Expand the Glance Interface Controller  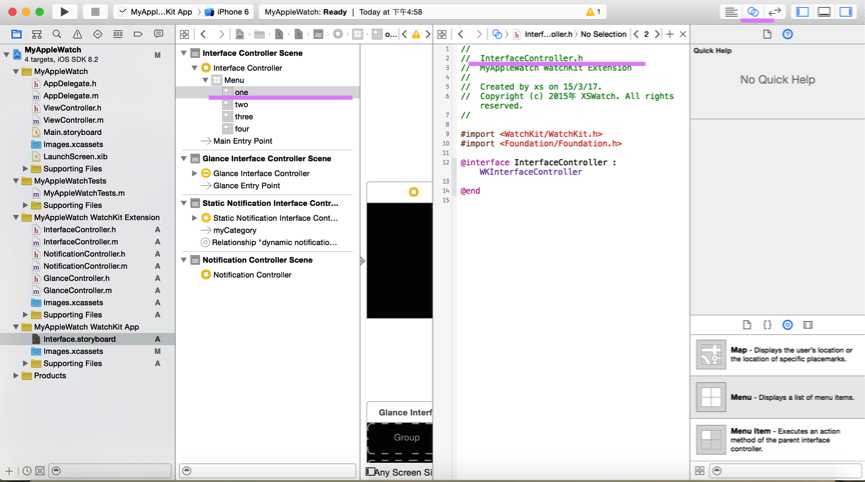(x=194, y=173)
